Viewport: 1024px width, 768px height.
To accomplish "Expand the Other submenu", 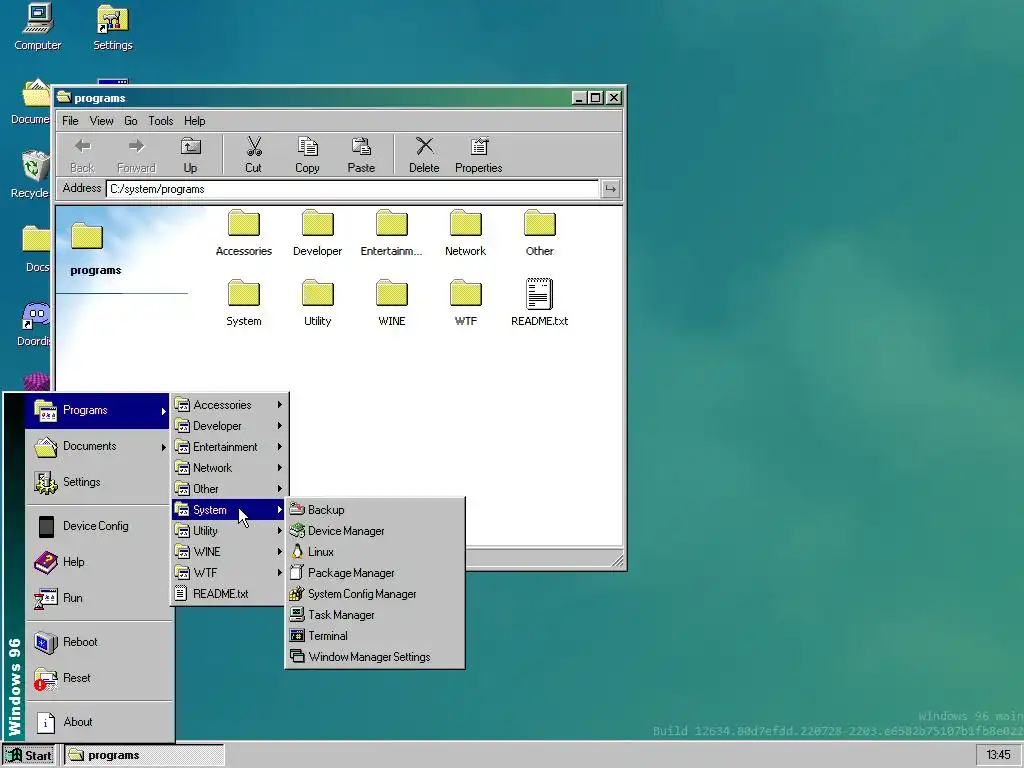I will pyautogui.click(x=229, y=488).
